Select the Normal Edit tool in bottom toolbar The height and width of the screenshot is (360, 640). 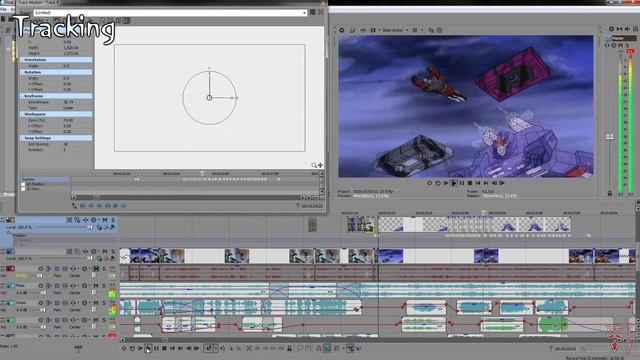[209, 348]
